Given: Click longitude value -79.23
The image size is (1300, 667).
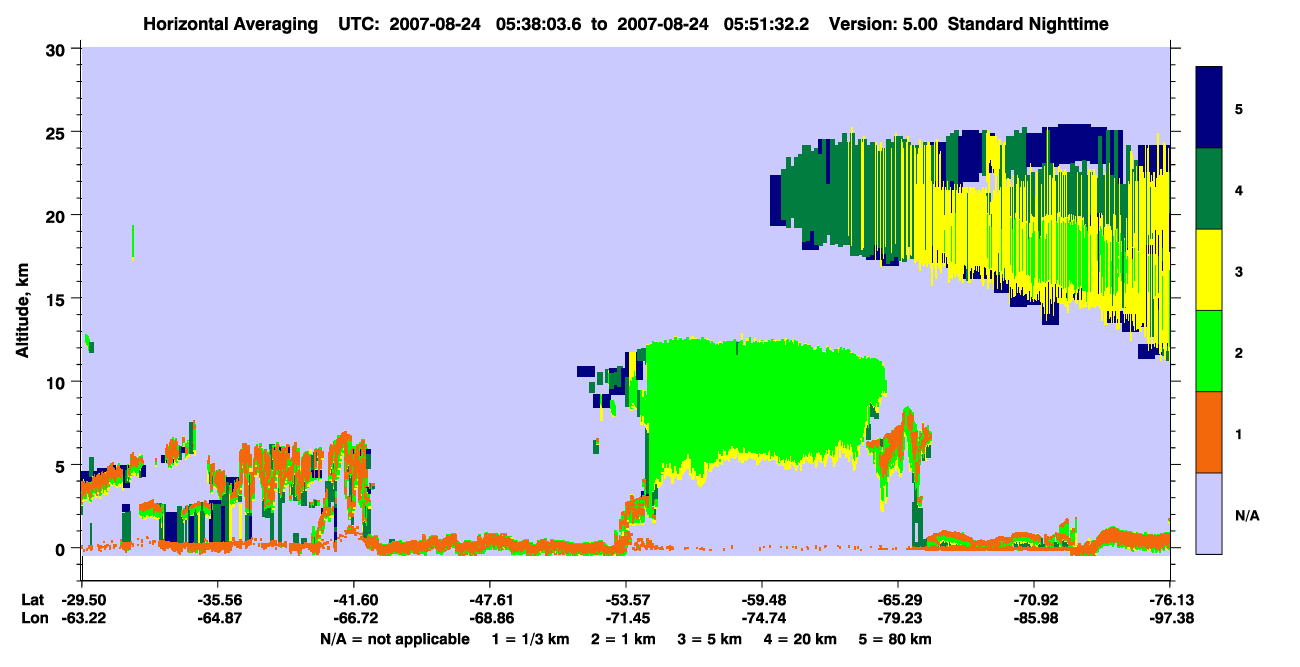Looking at the screenshot, I should [898, 619].
